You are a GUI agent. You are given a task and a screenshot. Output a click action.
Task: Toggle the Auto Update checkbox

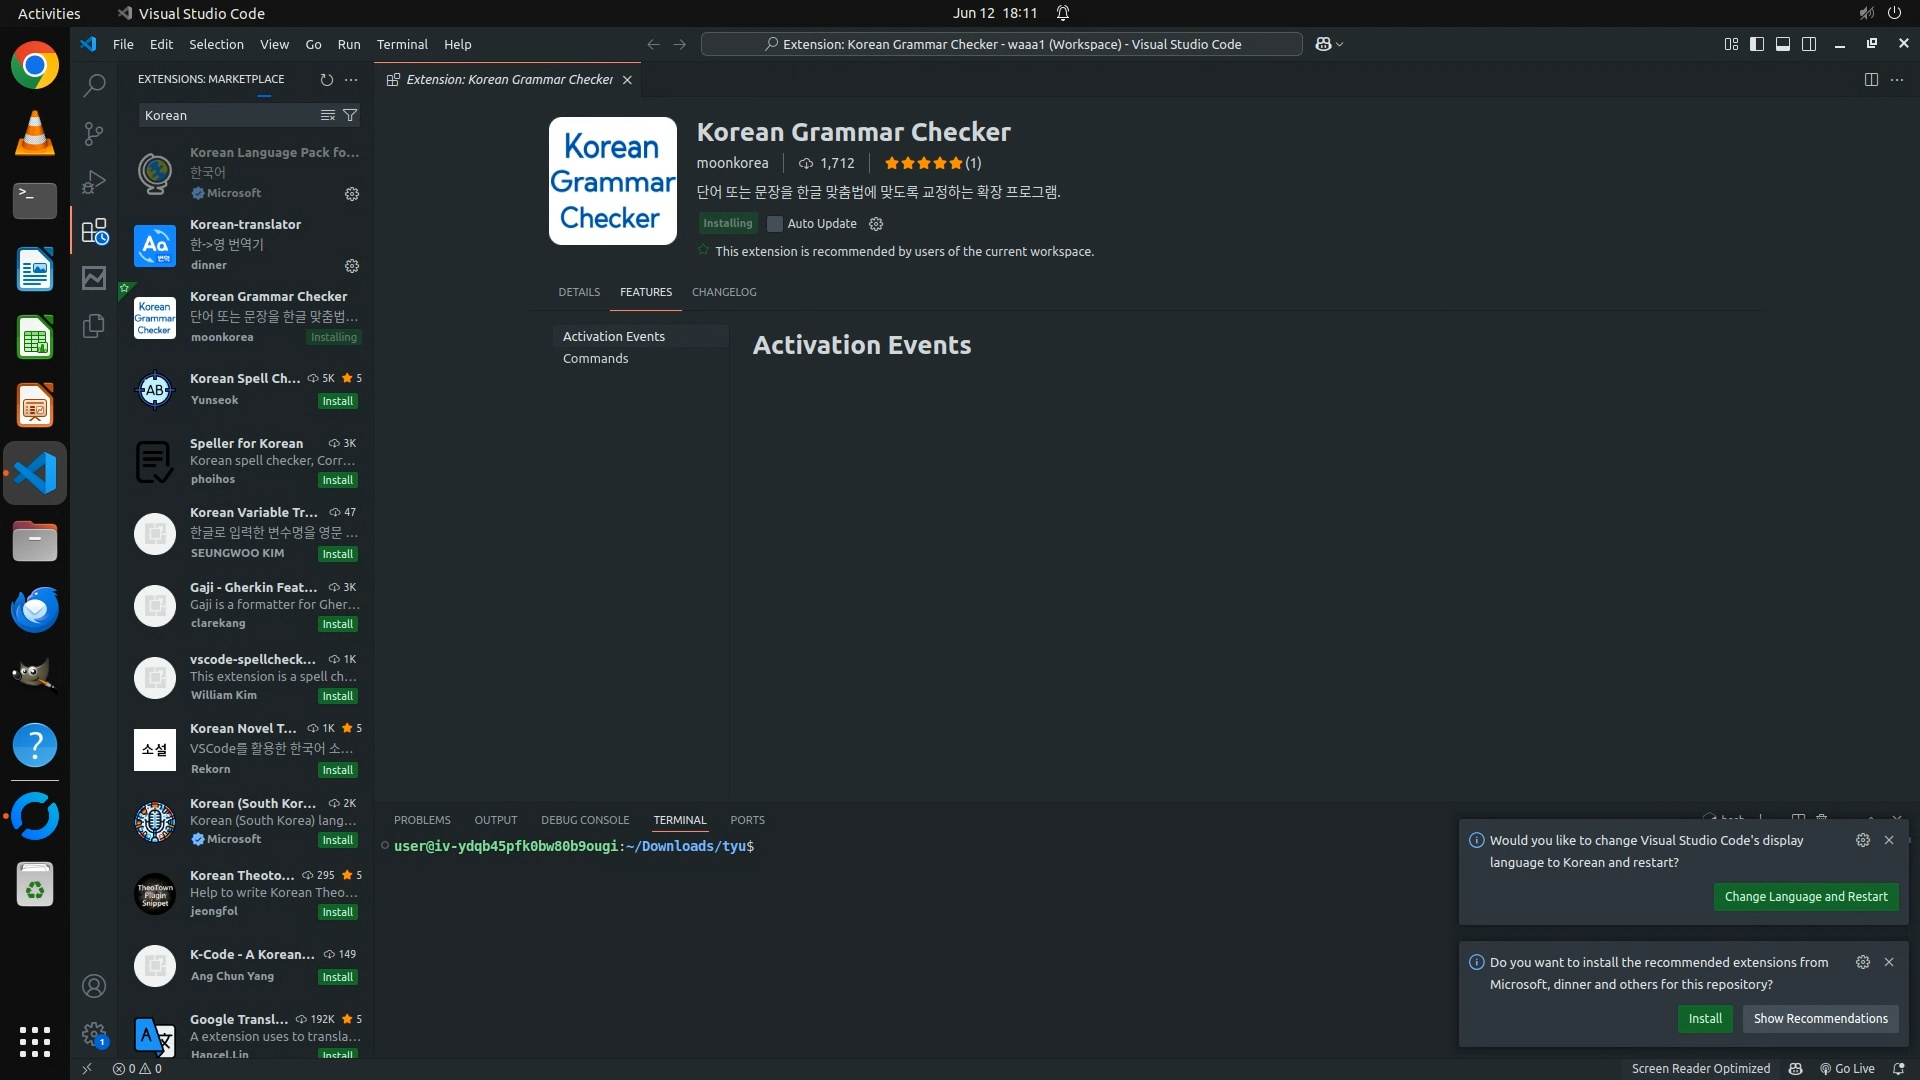point(774,224)
